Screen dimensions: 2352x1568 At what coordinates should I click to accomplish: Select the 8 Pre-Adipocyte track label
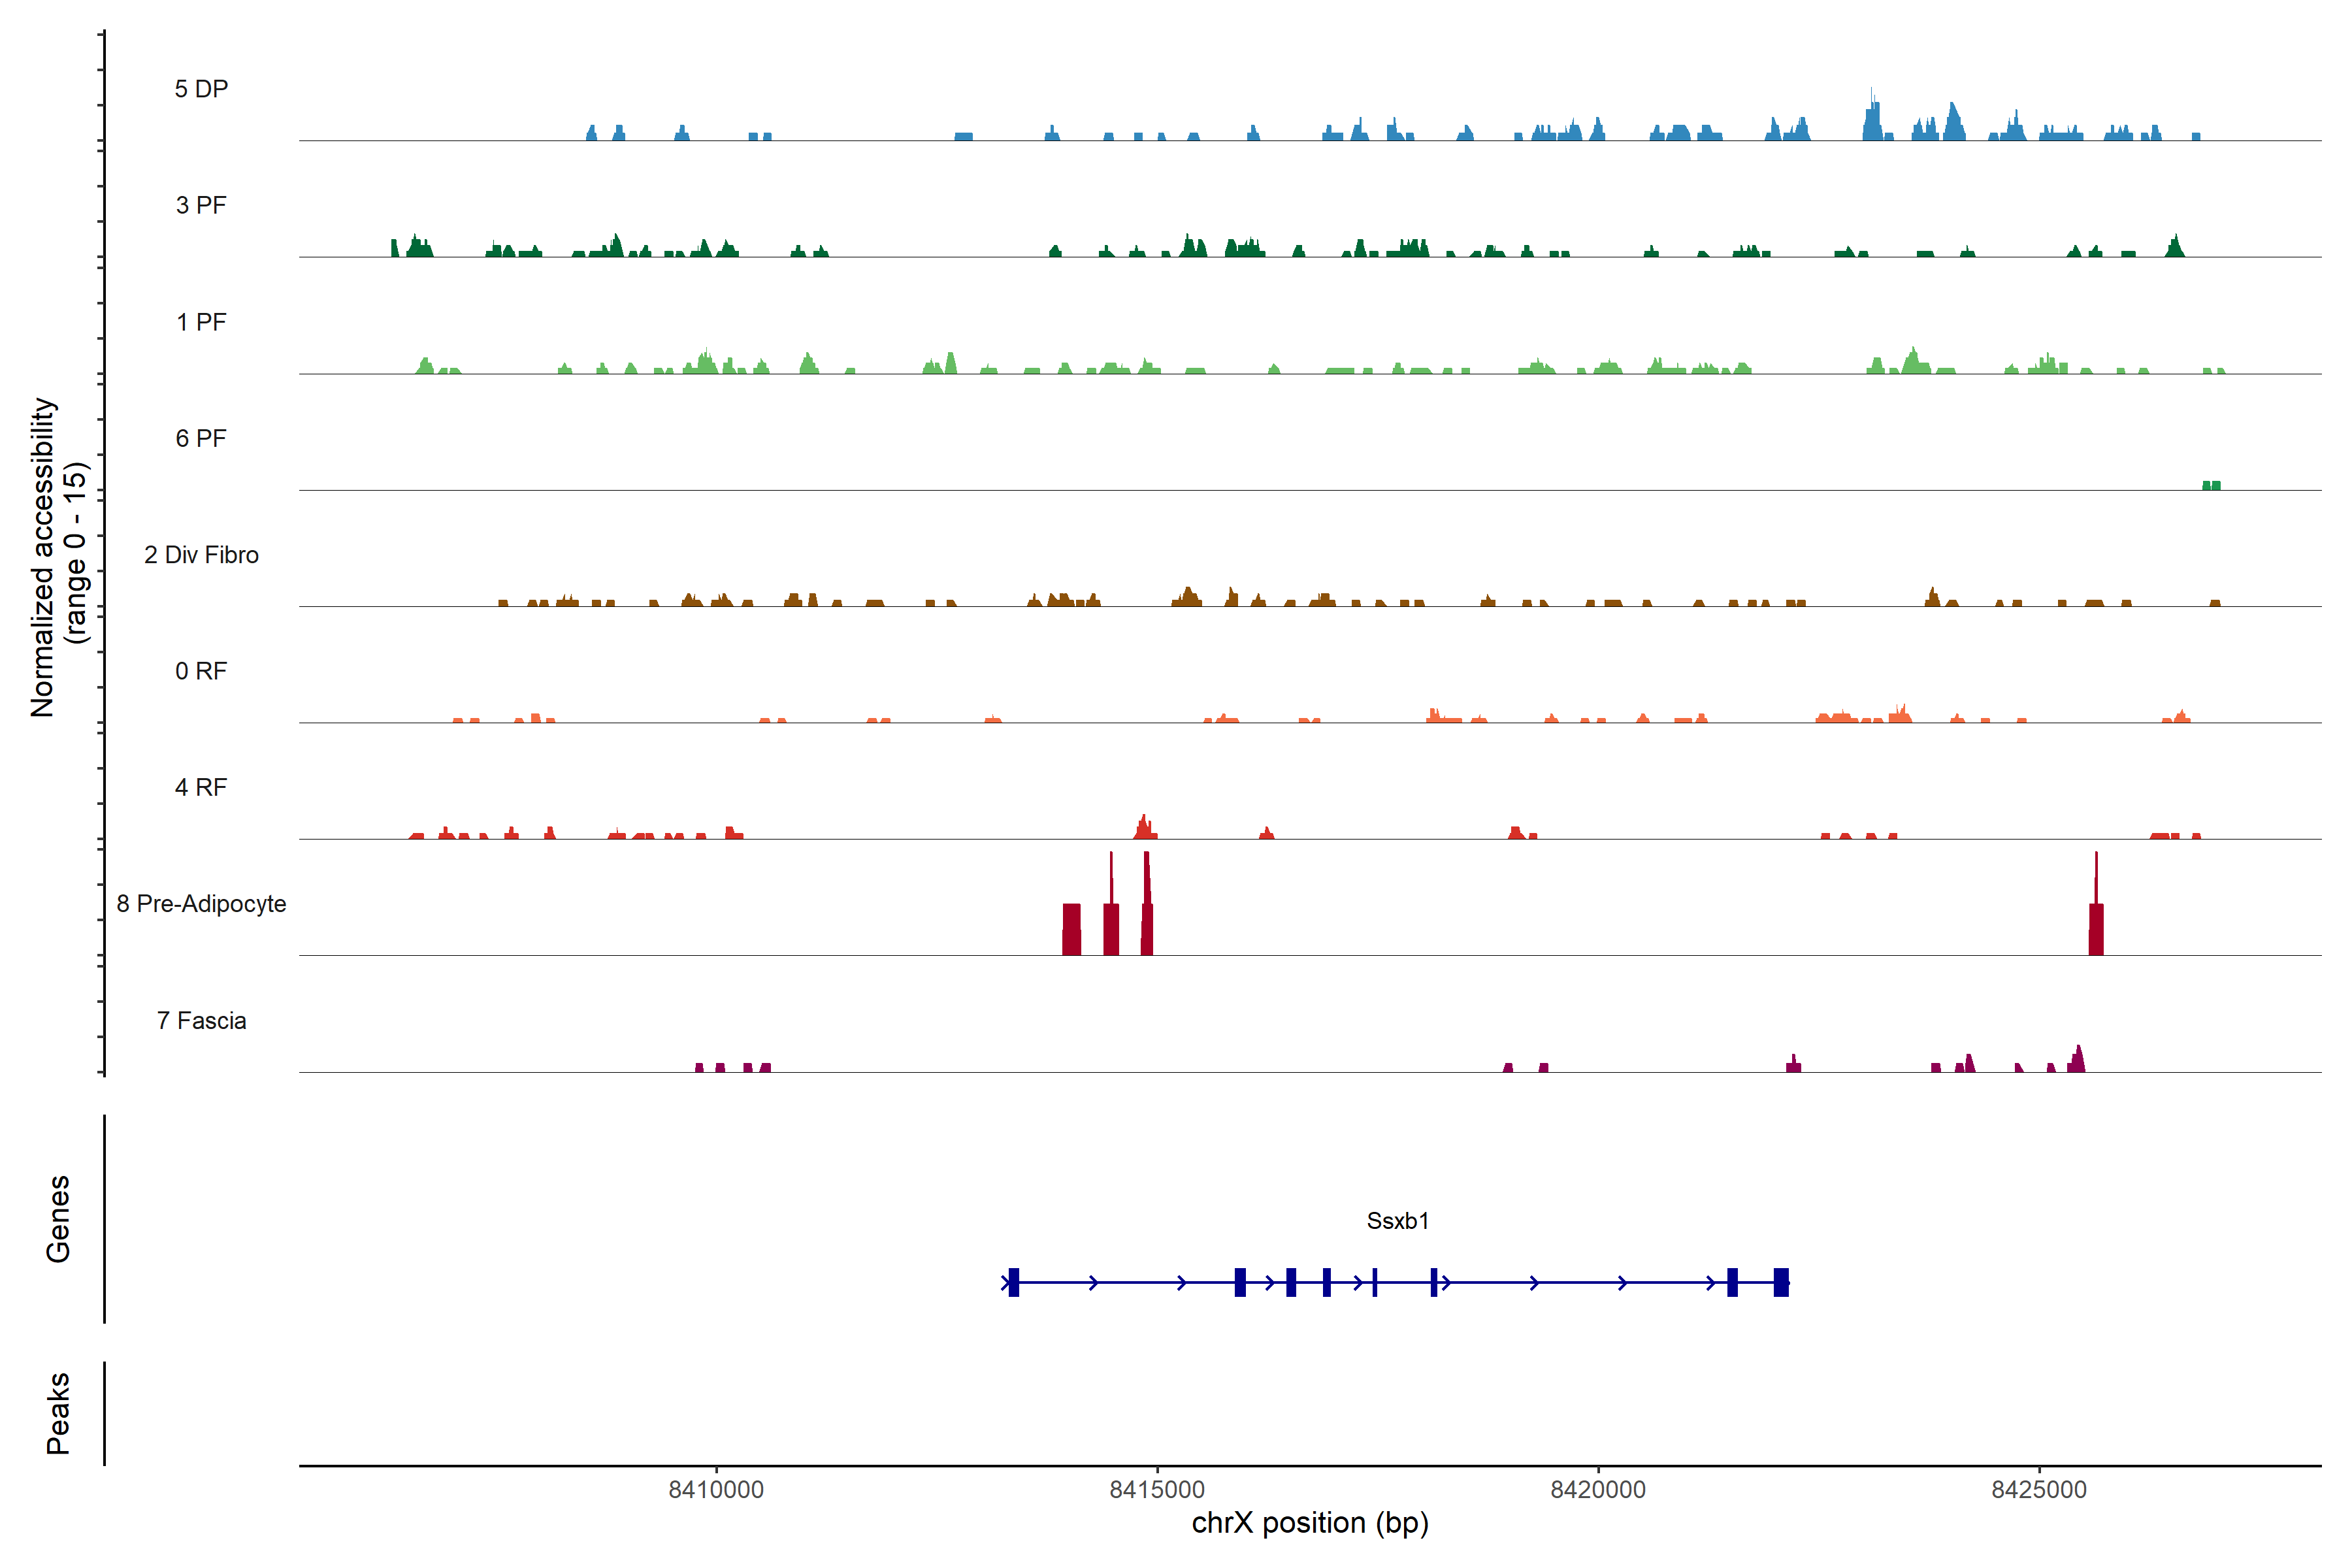(201, 904)
